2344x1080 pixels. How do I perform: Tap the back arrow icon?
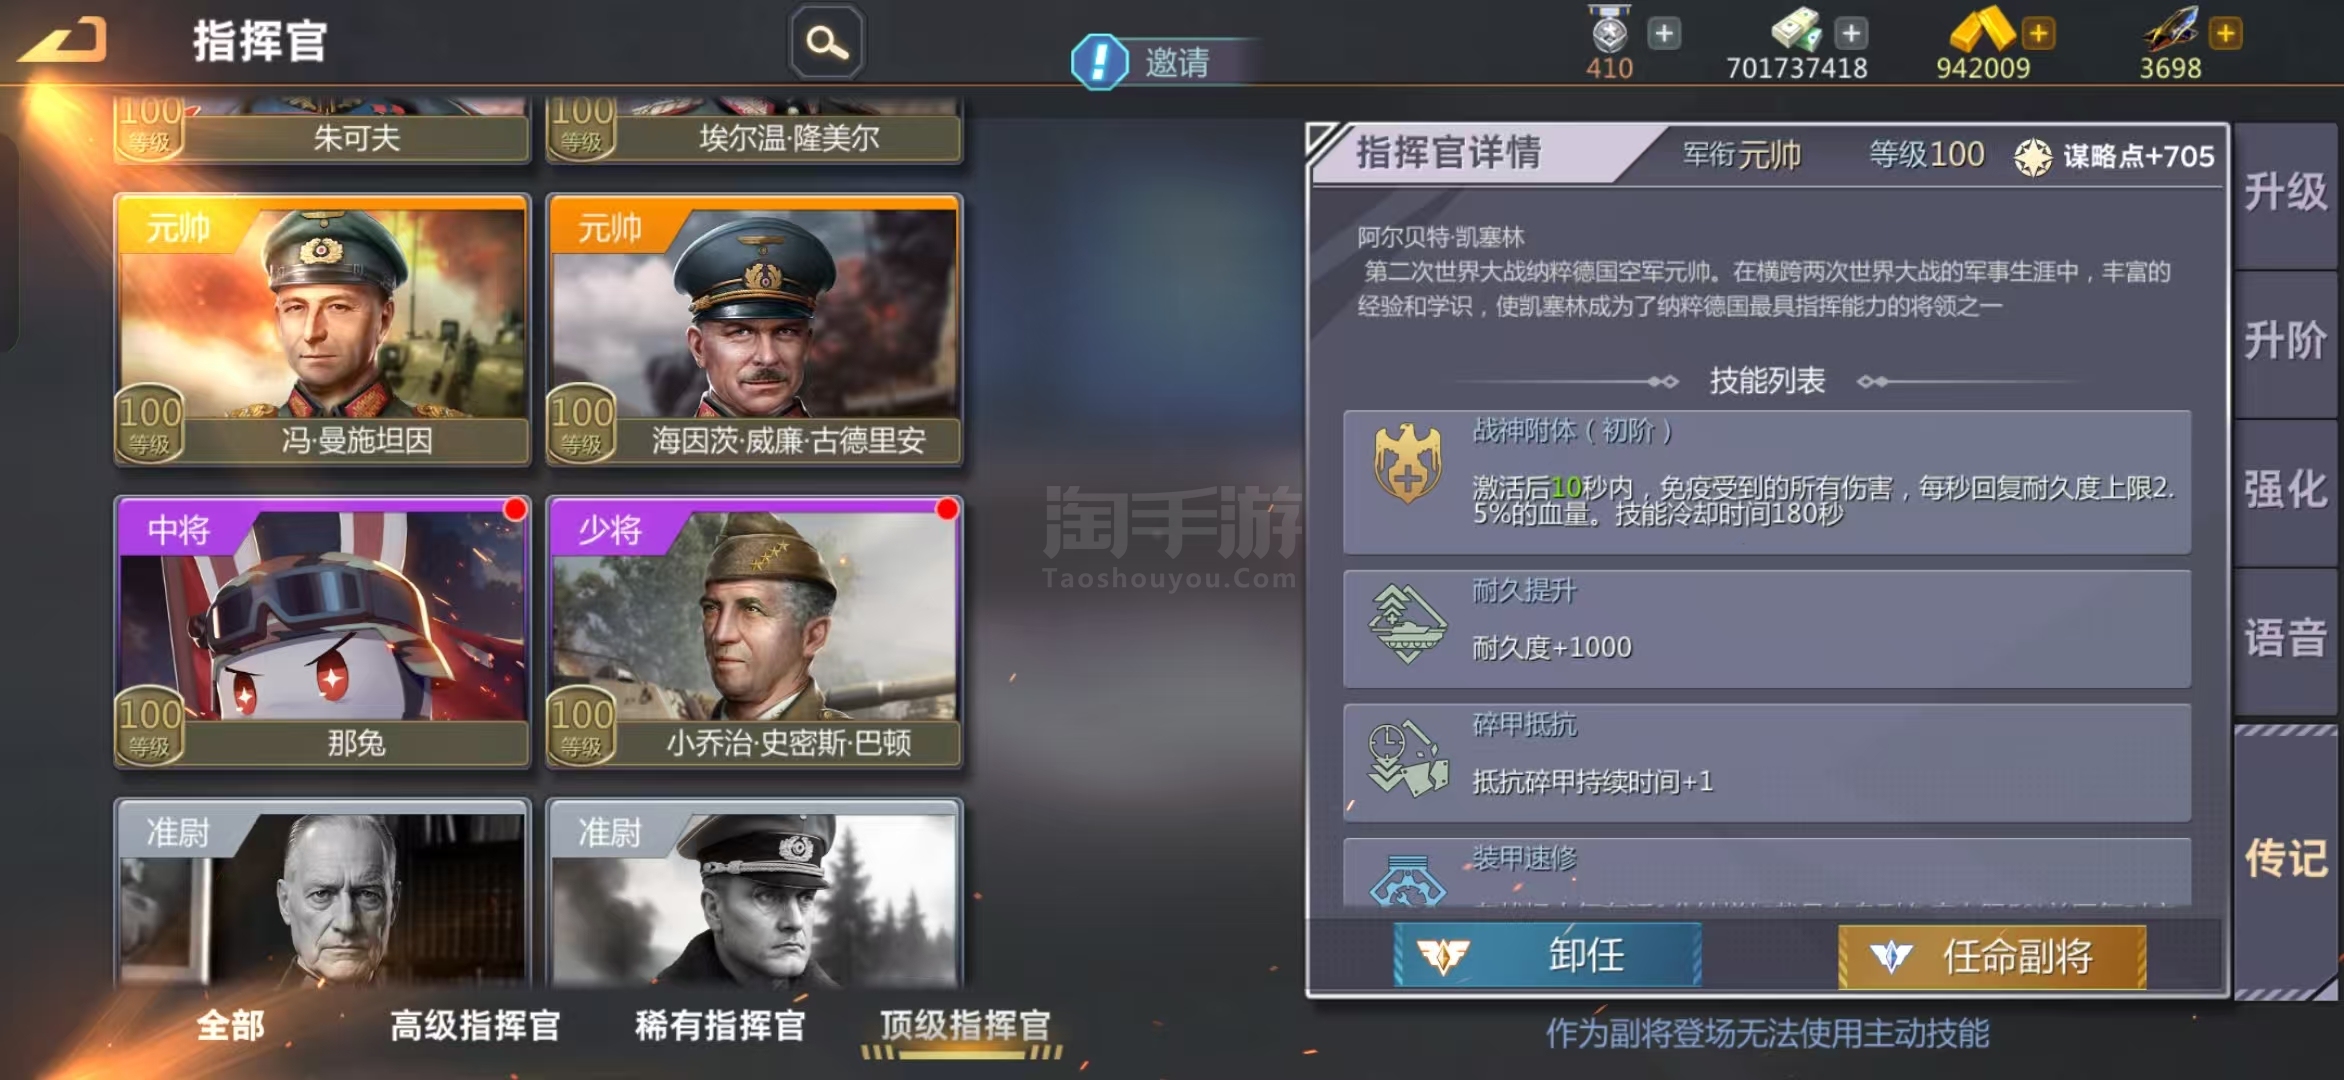click(x=62, y=41)
